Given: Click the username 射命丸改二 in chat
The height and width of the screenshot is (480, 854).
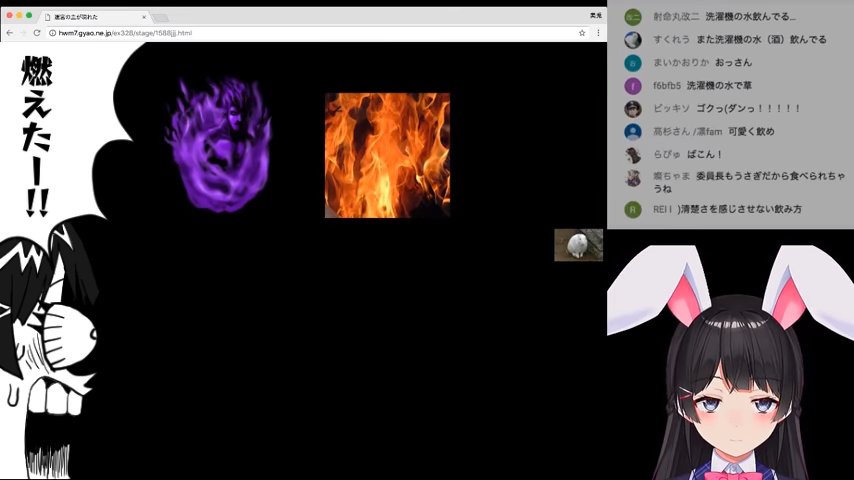Looking at the screenshot, I should [x=676, y=17].
